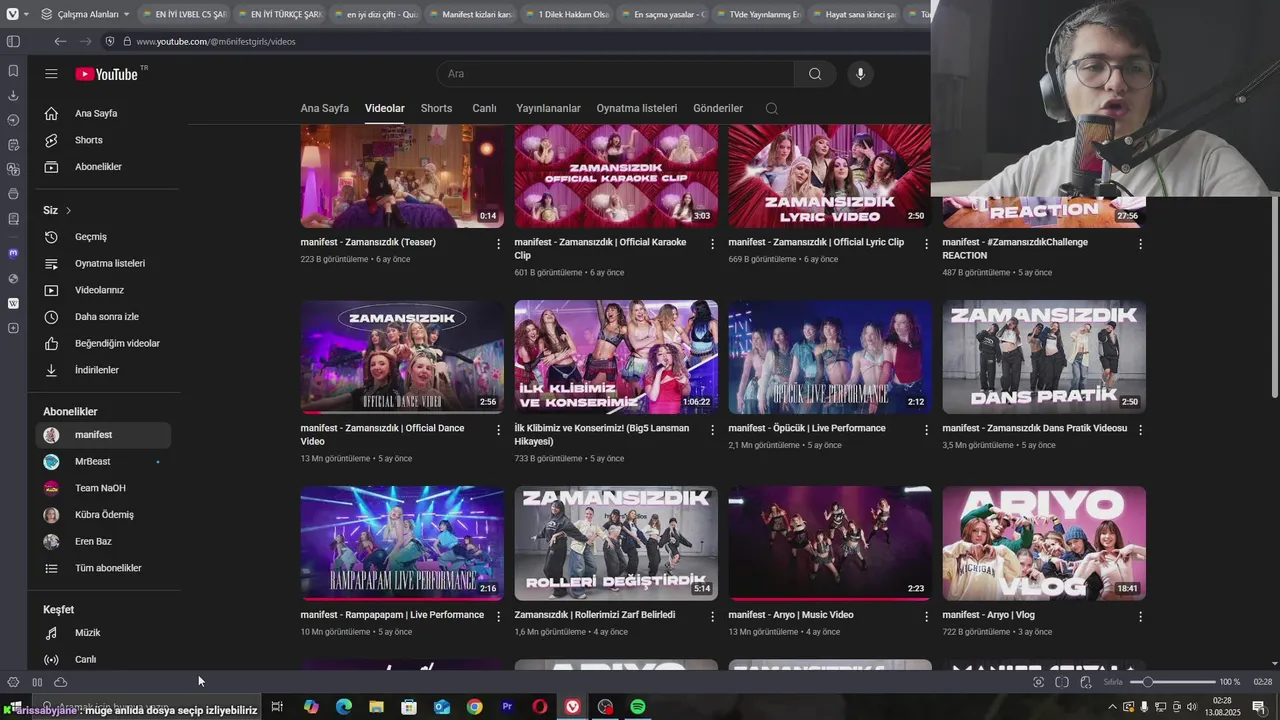The image size is (1280, 720).
Task: Open Spotify from taskbar
Action: pyautogui.click(x=638, y=707)
